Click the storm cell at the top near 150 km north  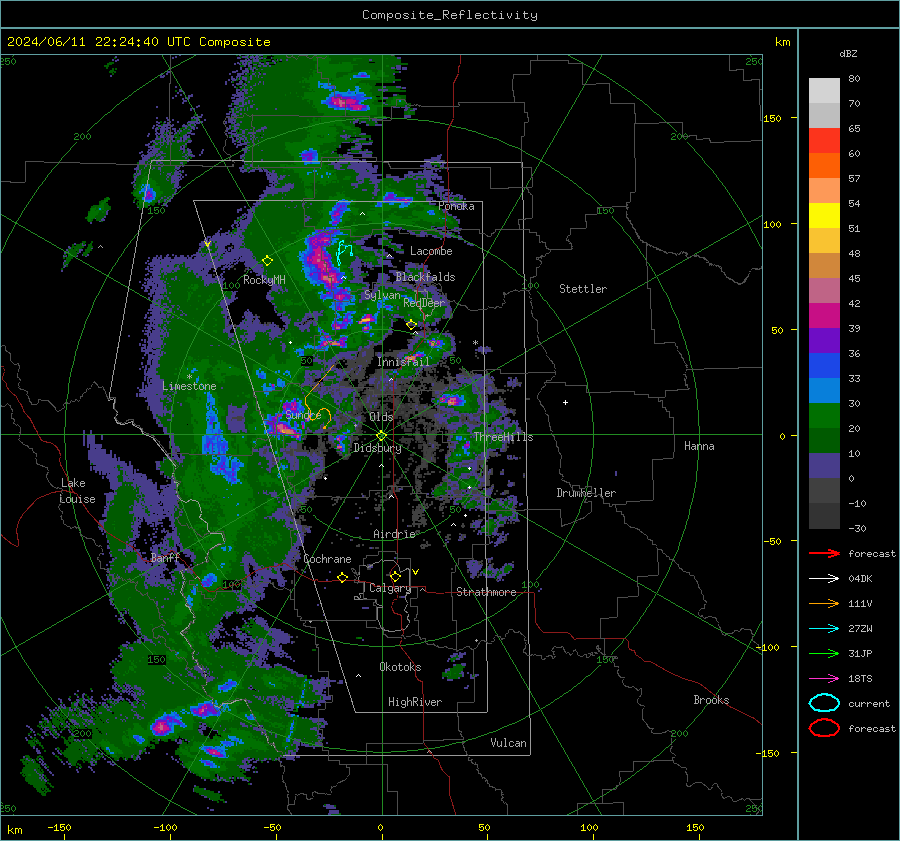(346, 102)
